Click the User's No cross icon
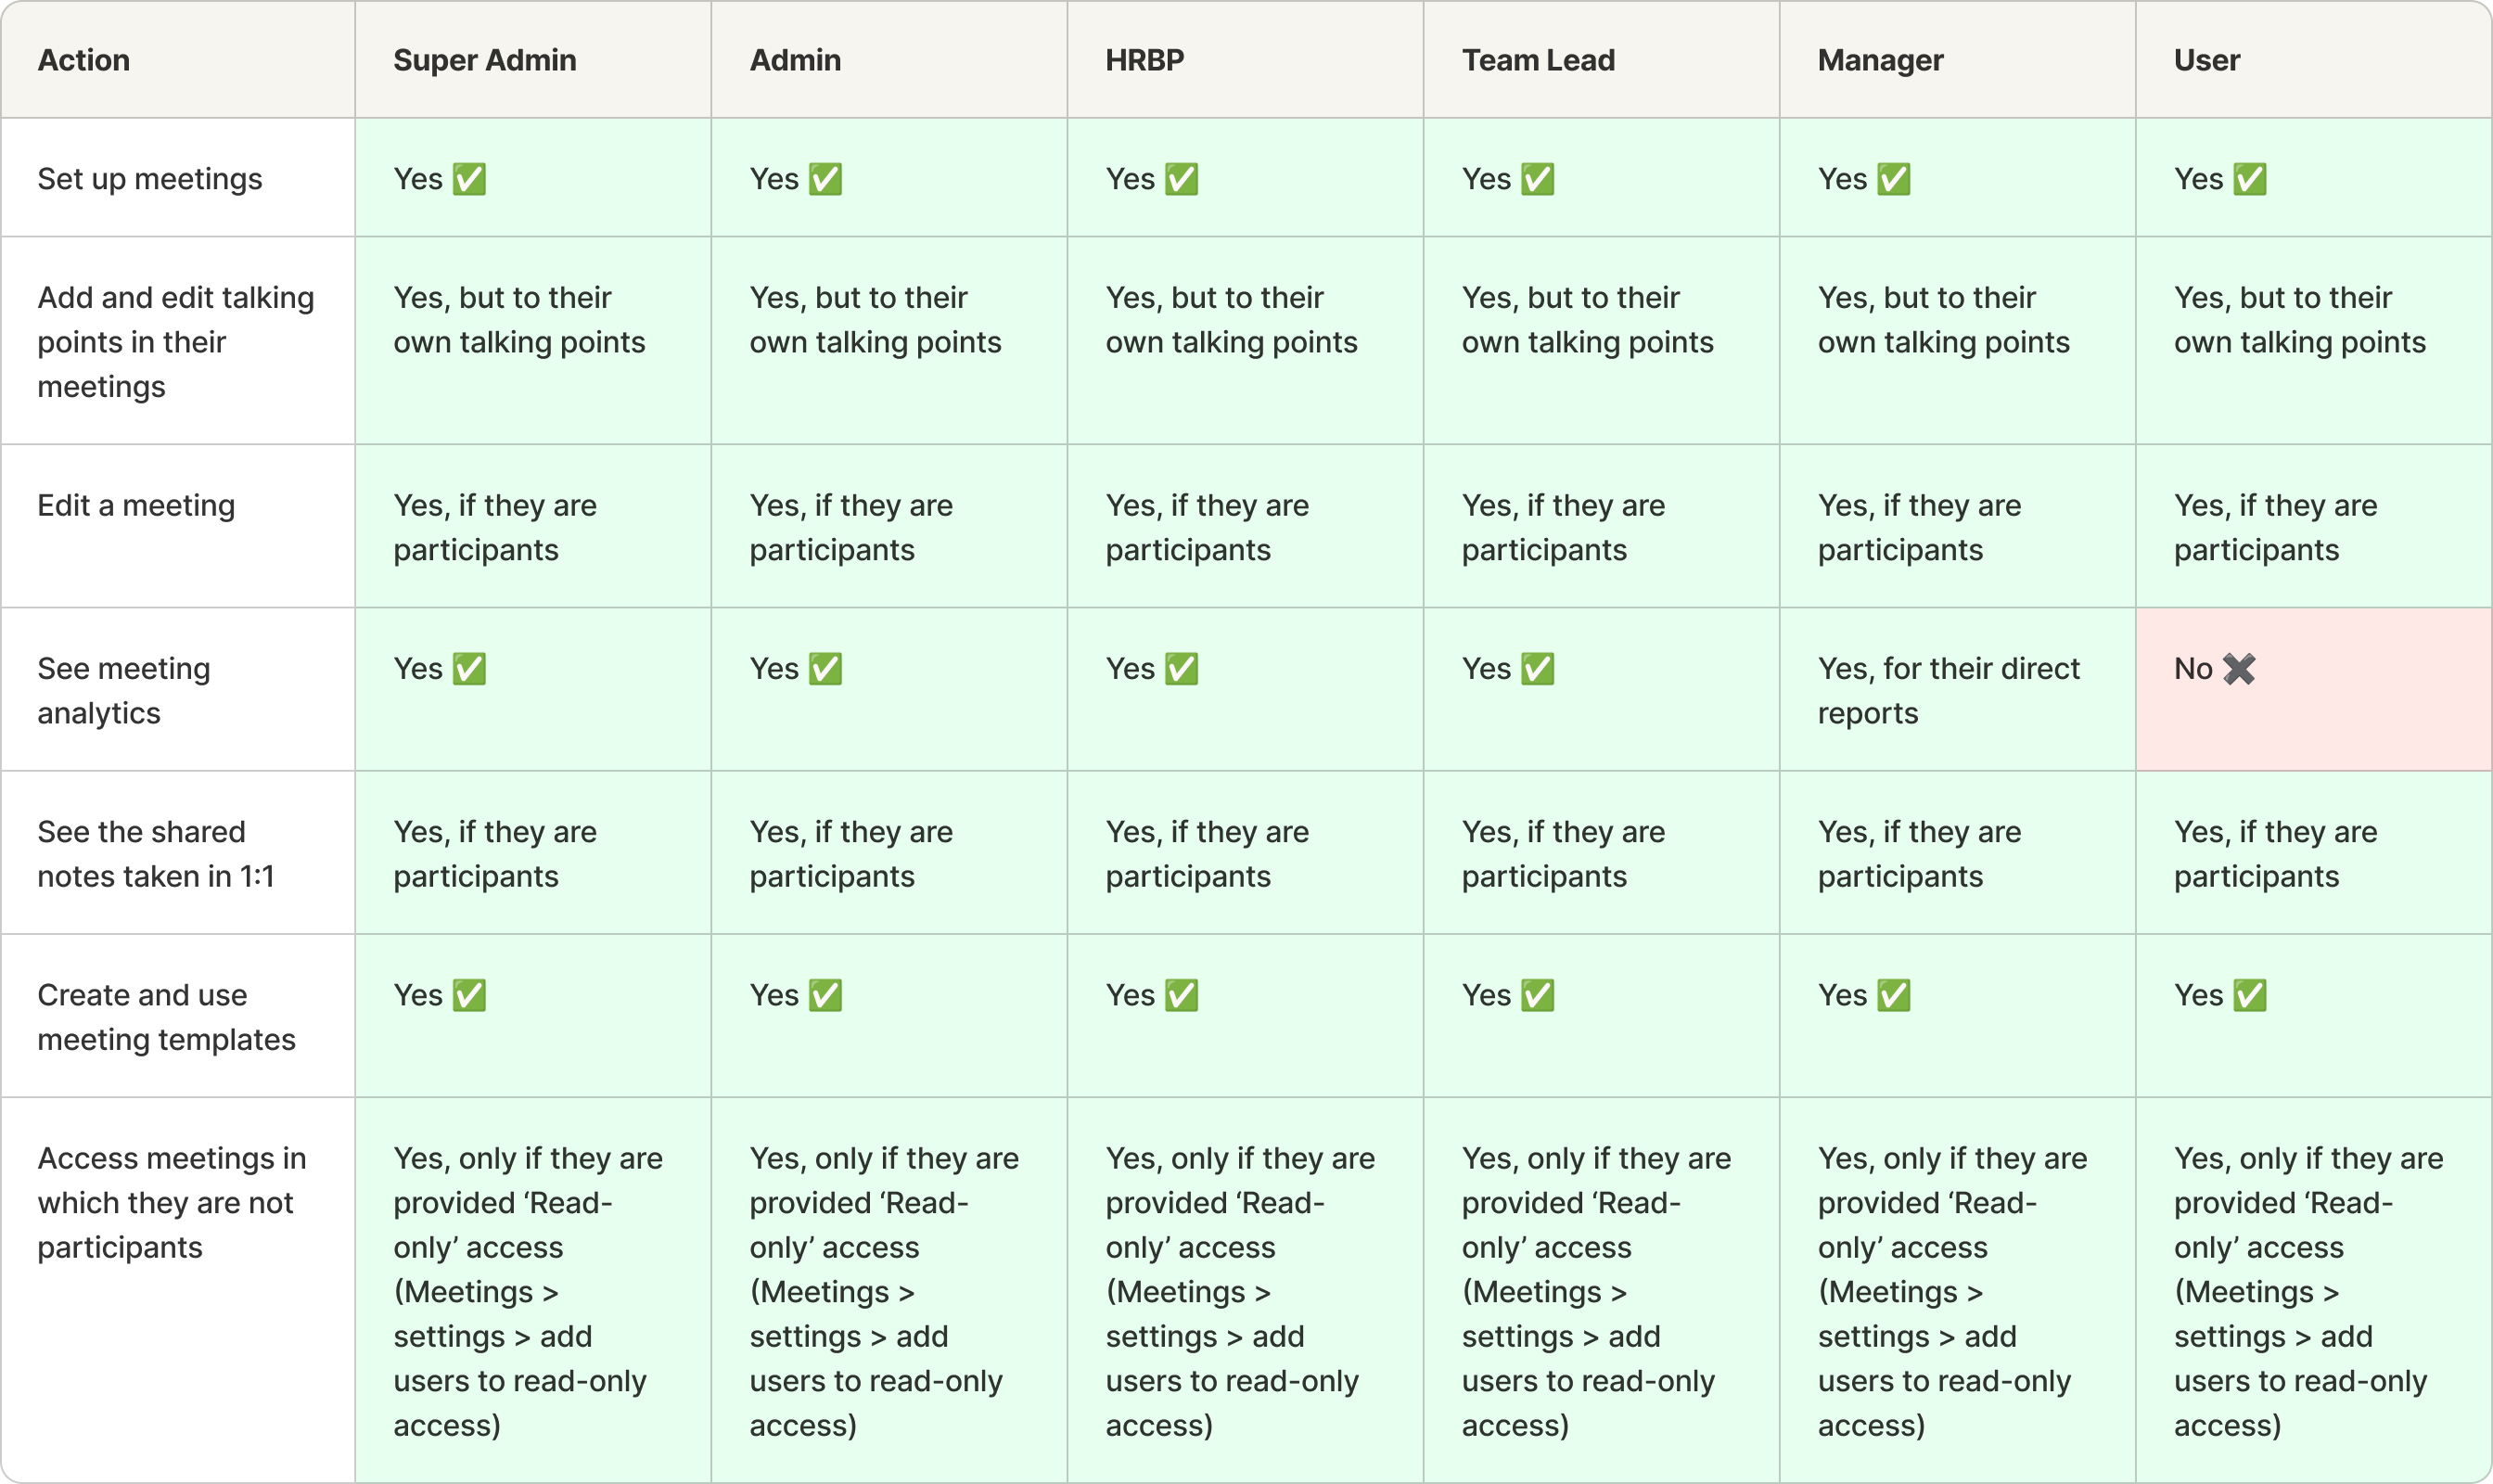 pos(2239,669)
